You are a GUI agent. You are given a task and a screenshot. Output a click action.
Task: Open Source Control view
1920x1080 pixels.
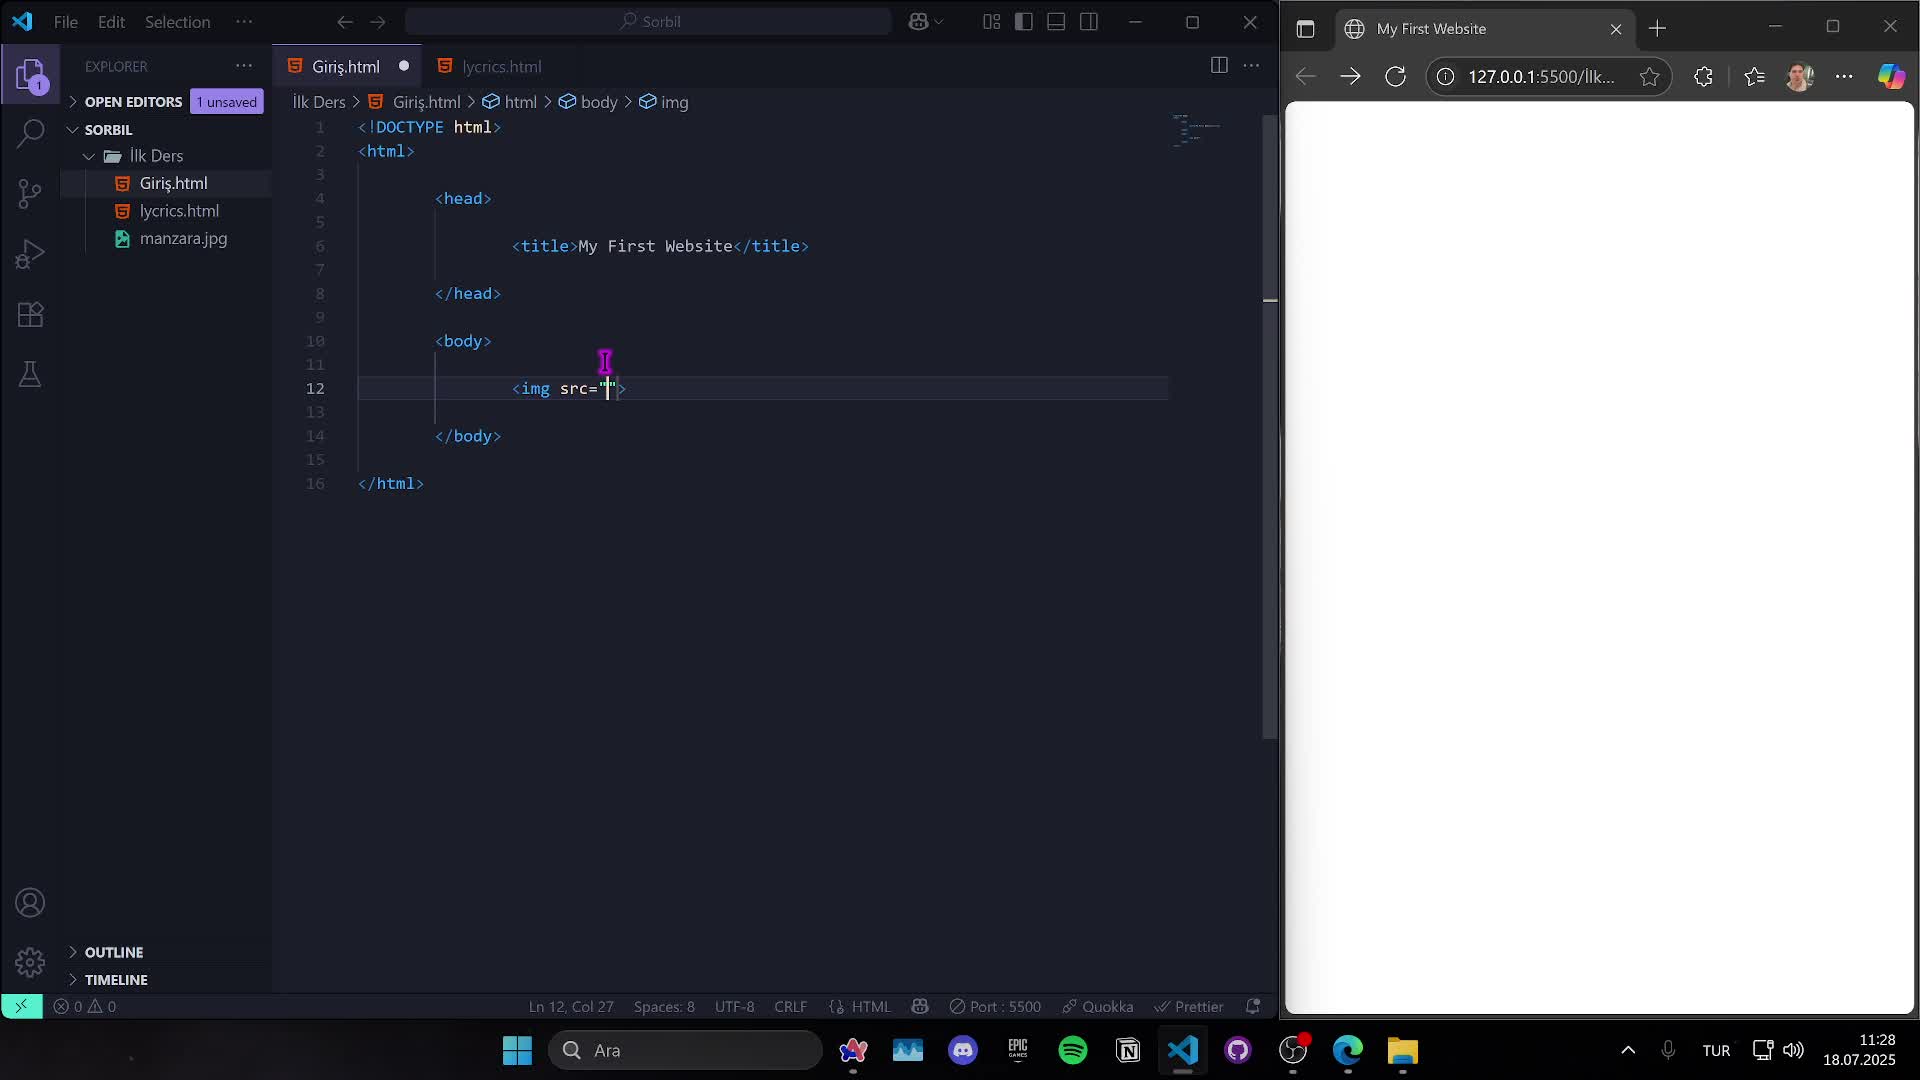coord(30,193)
